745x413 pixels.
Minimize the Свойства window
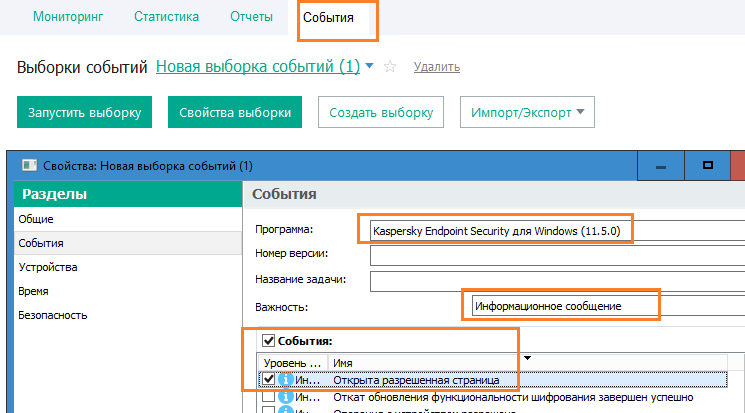(660, 165)
